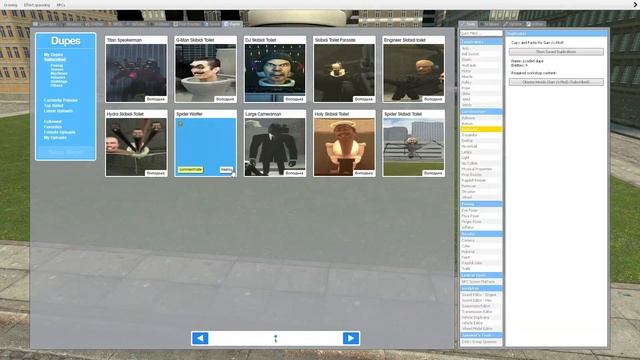The height and width of the screenshot is (360, 640).
Task: Show My Uploads
Action: pos(55,138)
